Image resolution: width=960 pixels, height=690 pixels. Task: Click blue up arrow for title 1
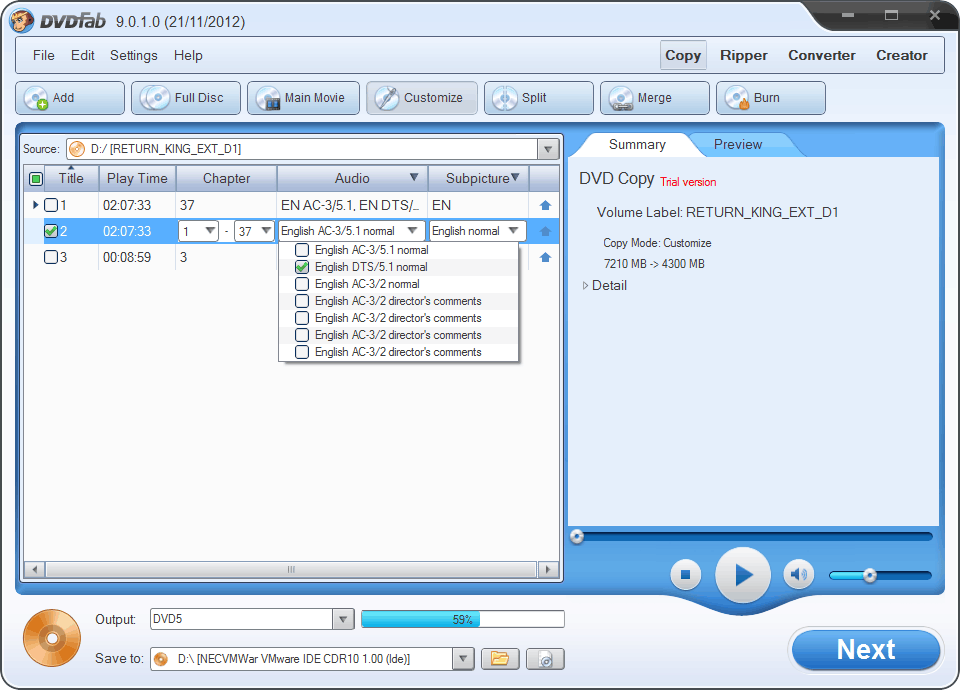click(546, 205)
